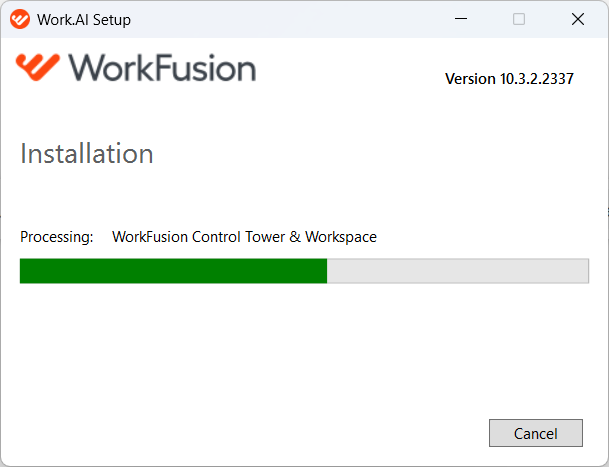The width and height of the screenshot is (609, 467).
Task: Click the Installation heading
Action: [x=87, y=153]
